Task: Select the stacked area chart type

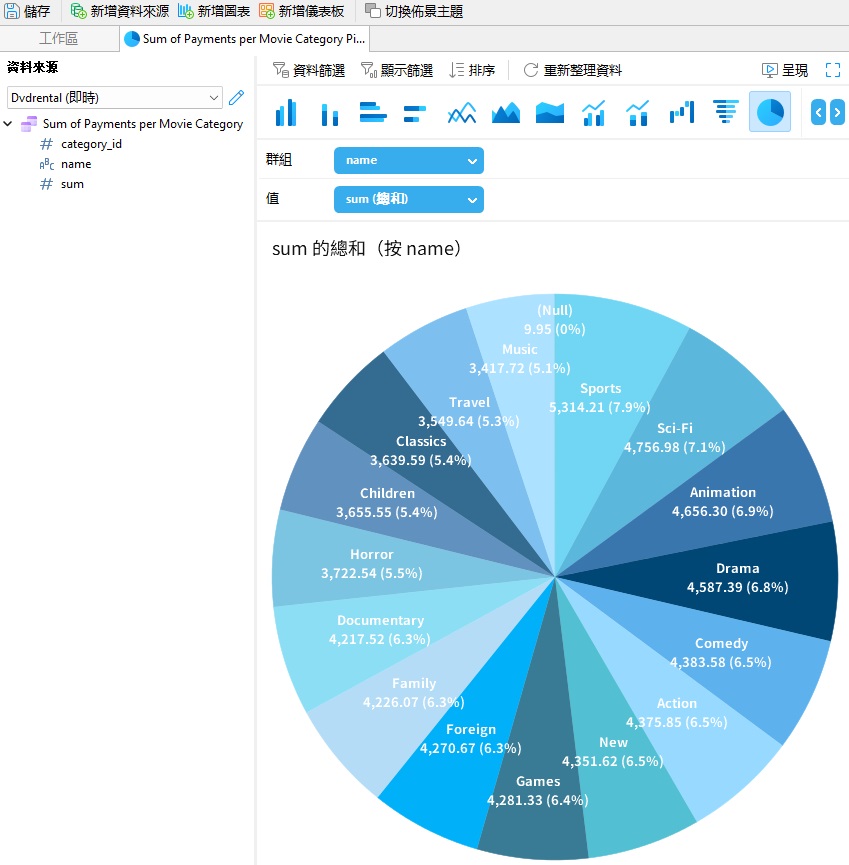Action: click(548, 111)
